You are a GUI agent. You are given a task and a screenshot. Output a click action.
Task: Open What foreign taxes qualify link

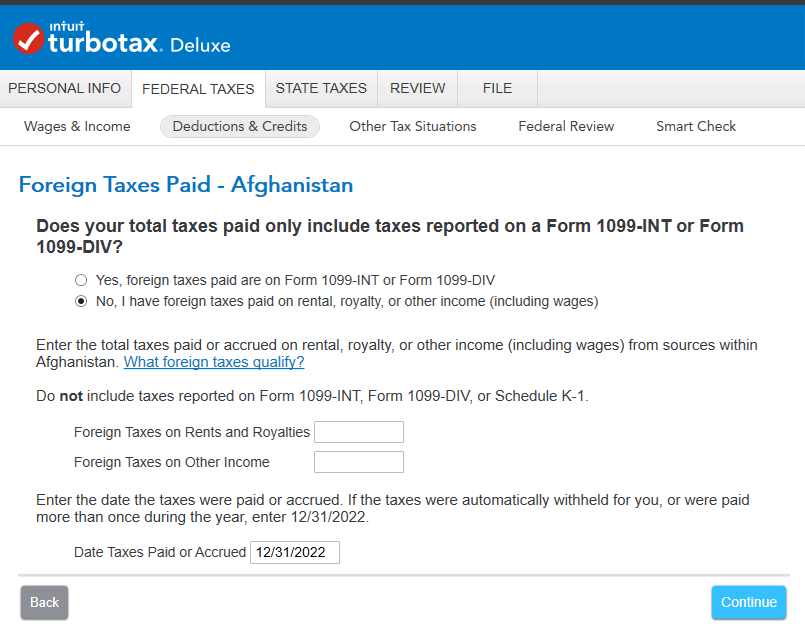[x=214, y=362]
